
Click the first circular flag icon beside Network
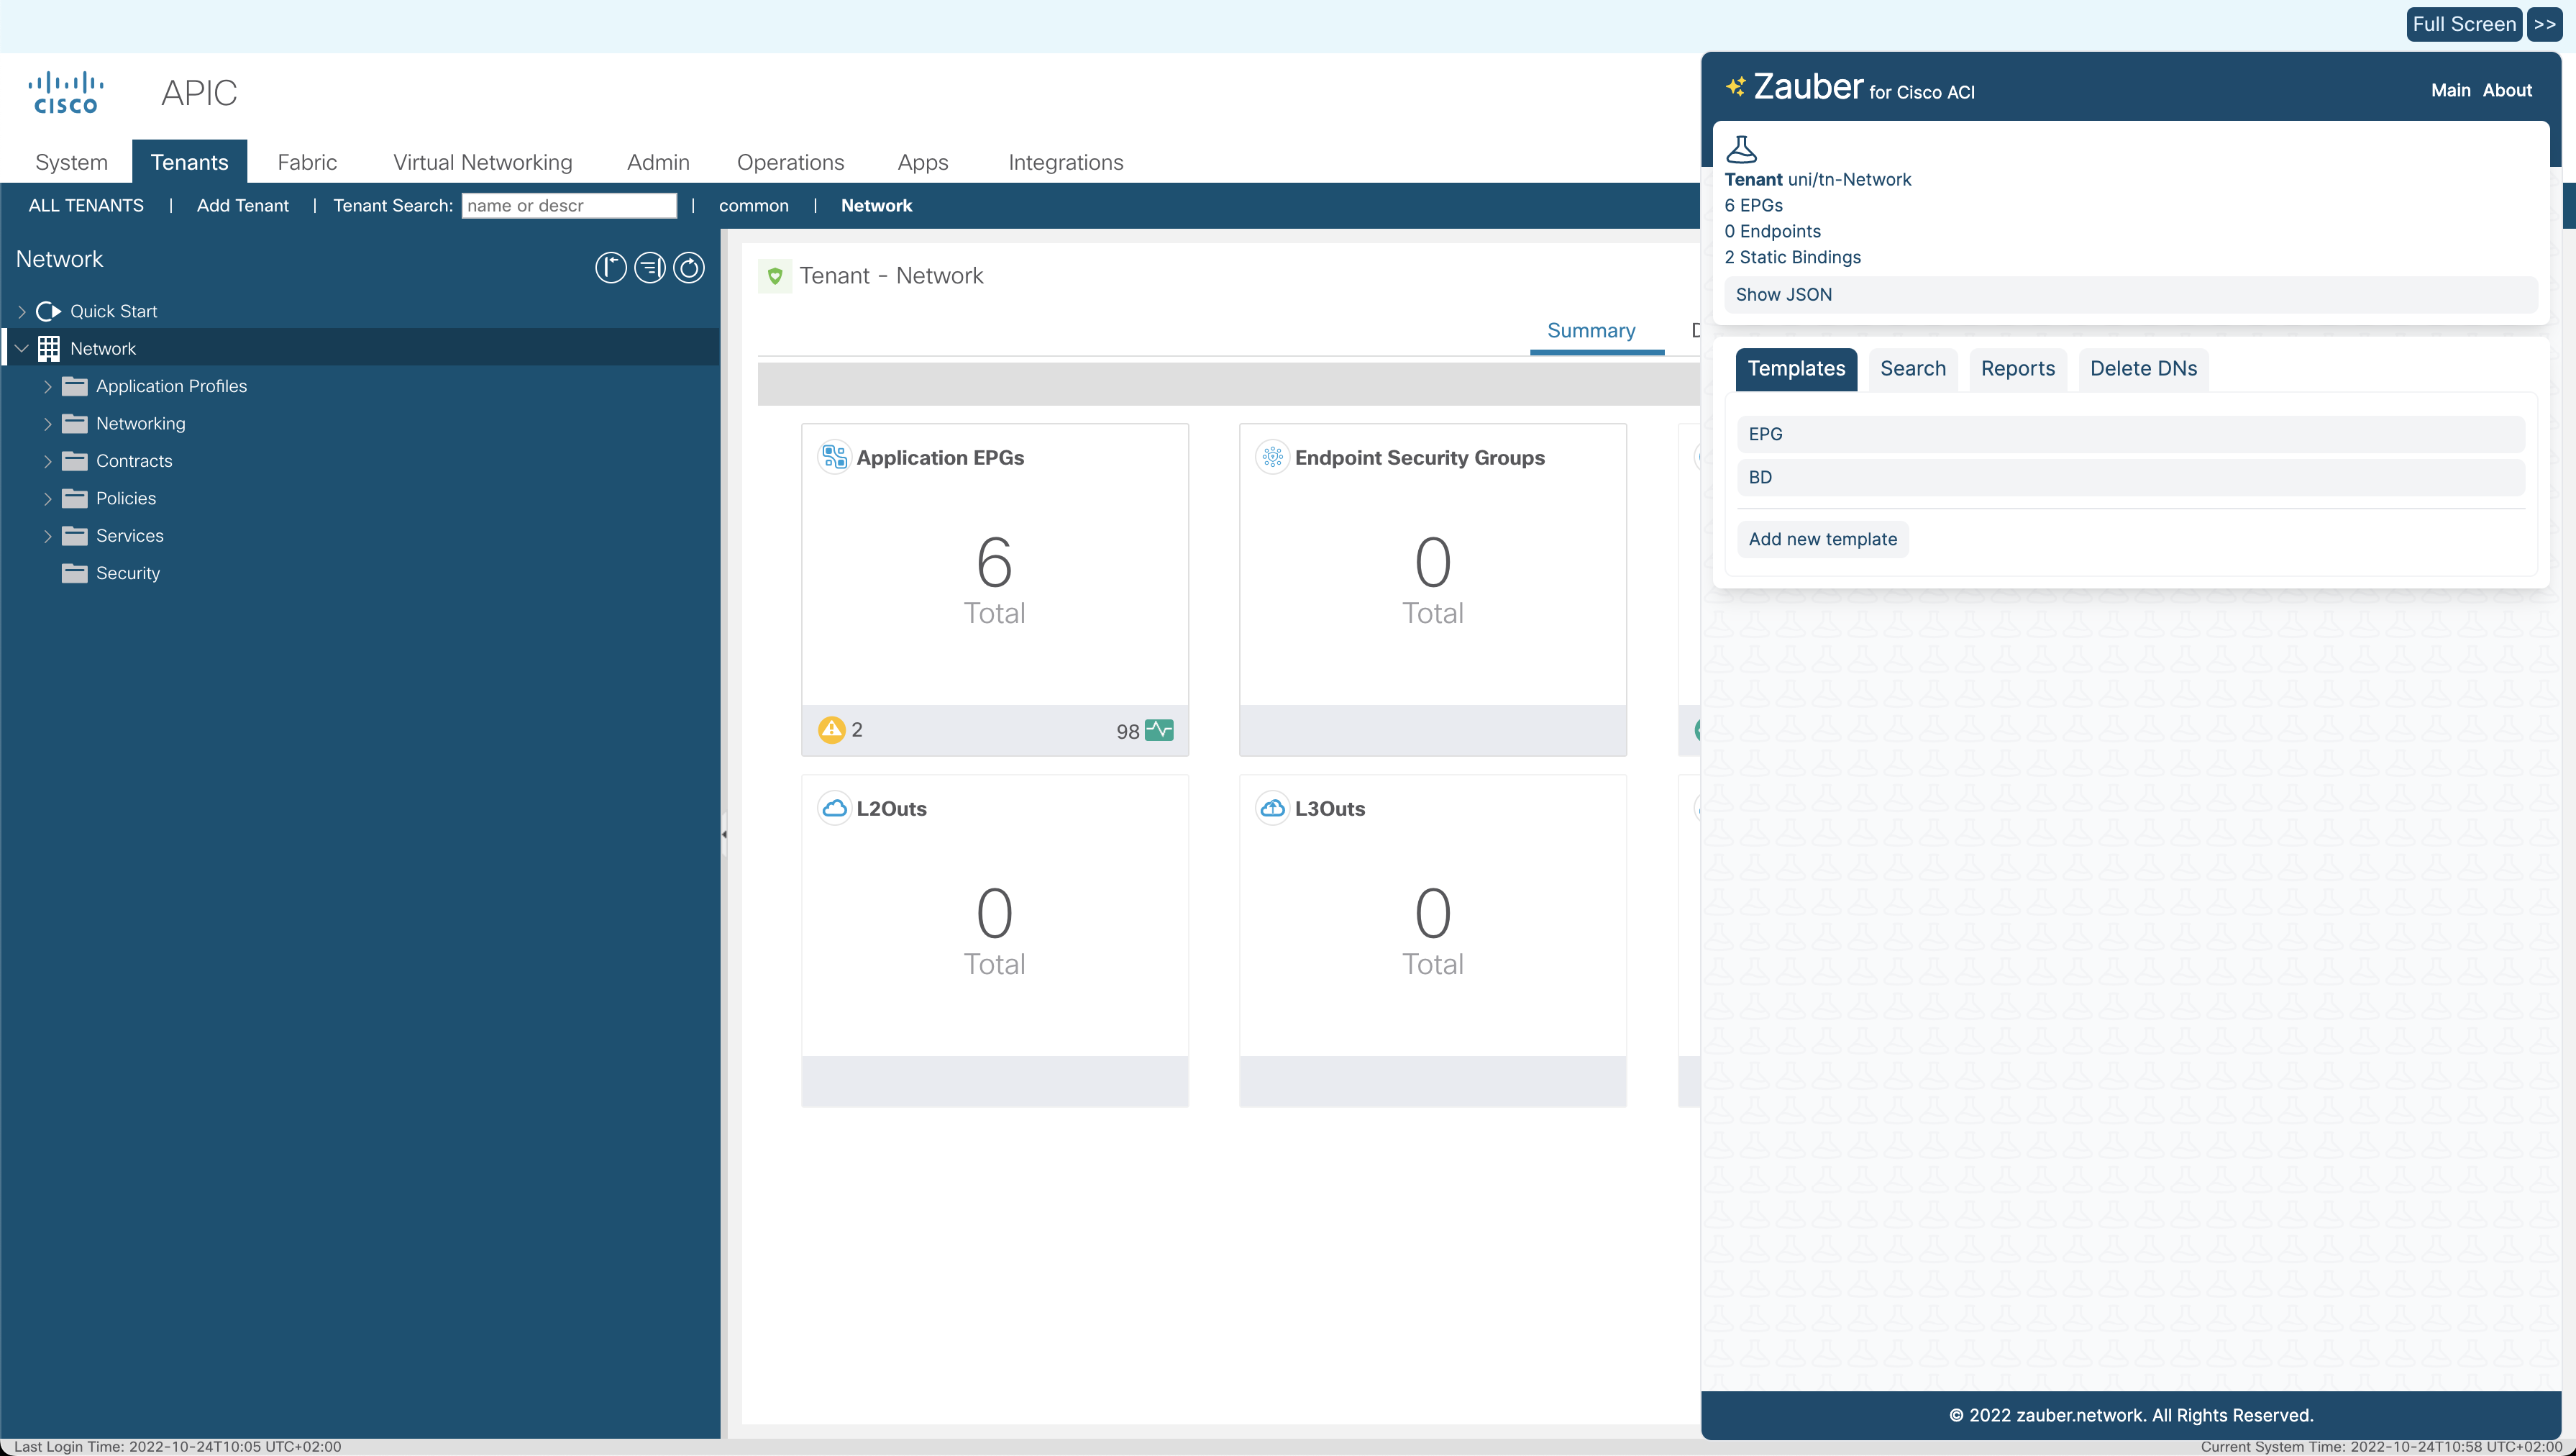click(x=610, y=267)
